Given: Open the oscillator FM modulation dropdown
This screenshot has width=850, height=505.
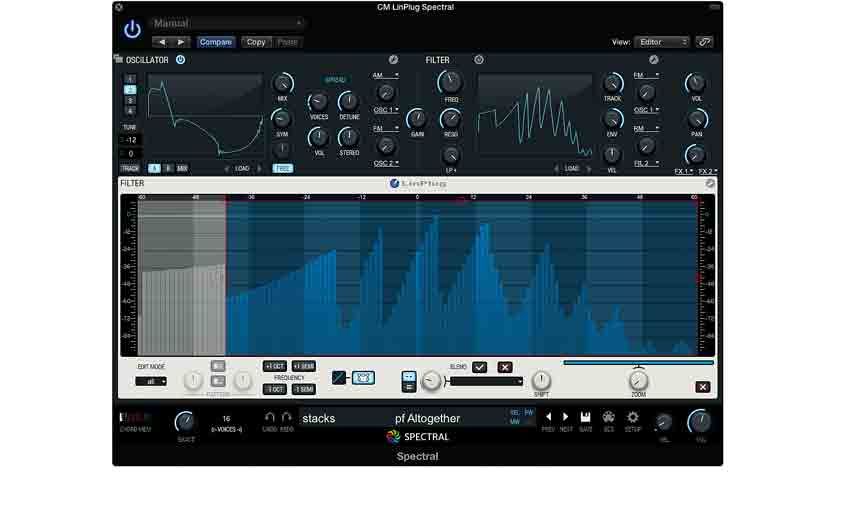Looking at the screenshot, I should tap(385, 128).
